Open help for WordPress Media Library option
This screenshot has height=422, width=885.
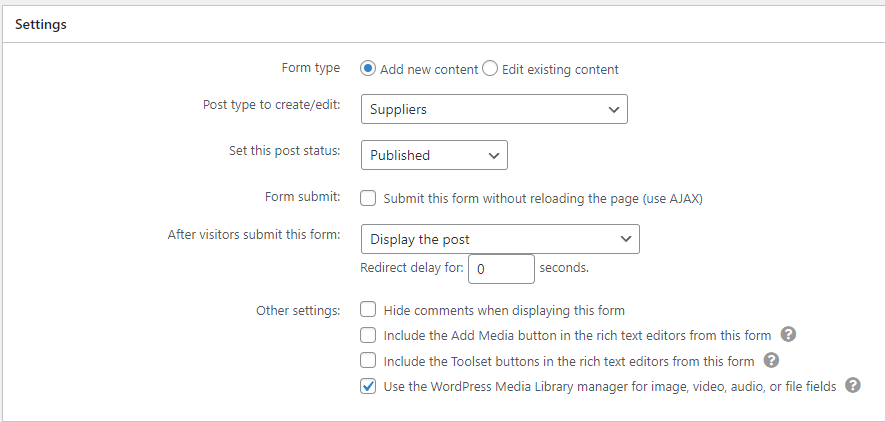click(853, 385)
